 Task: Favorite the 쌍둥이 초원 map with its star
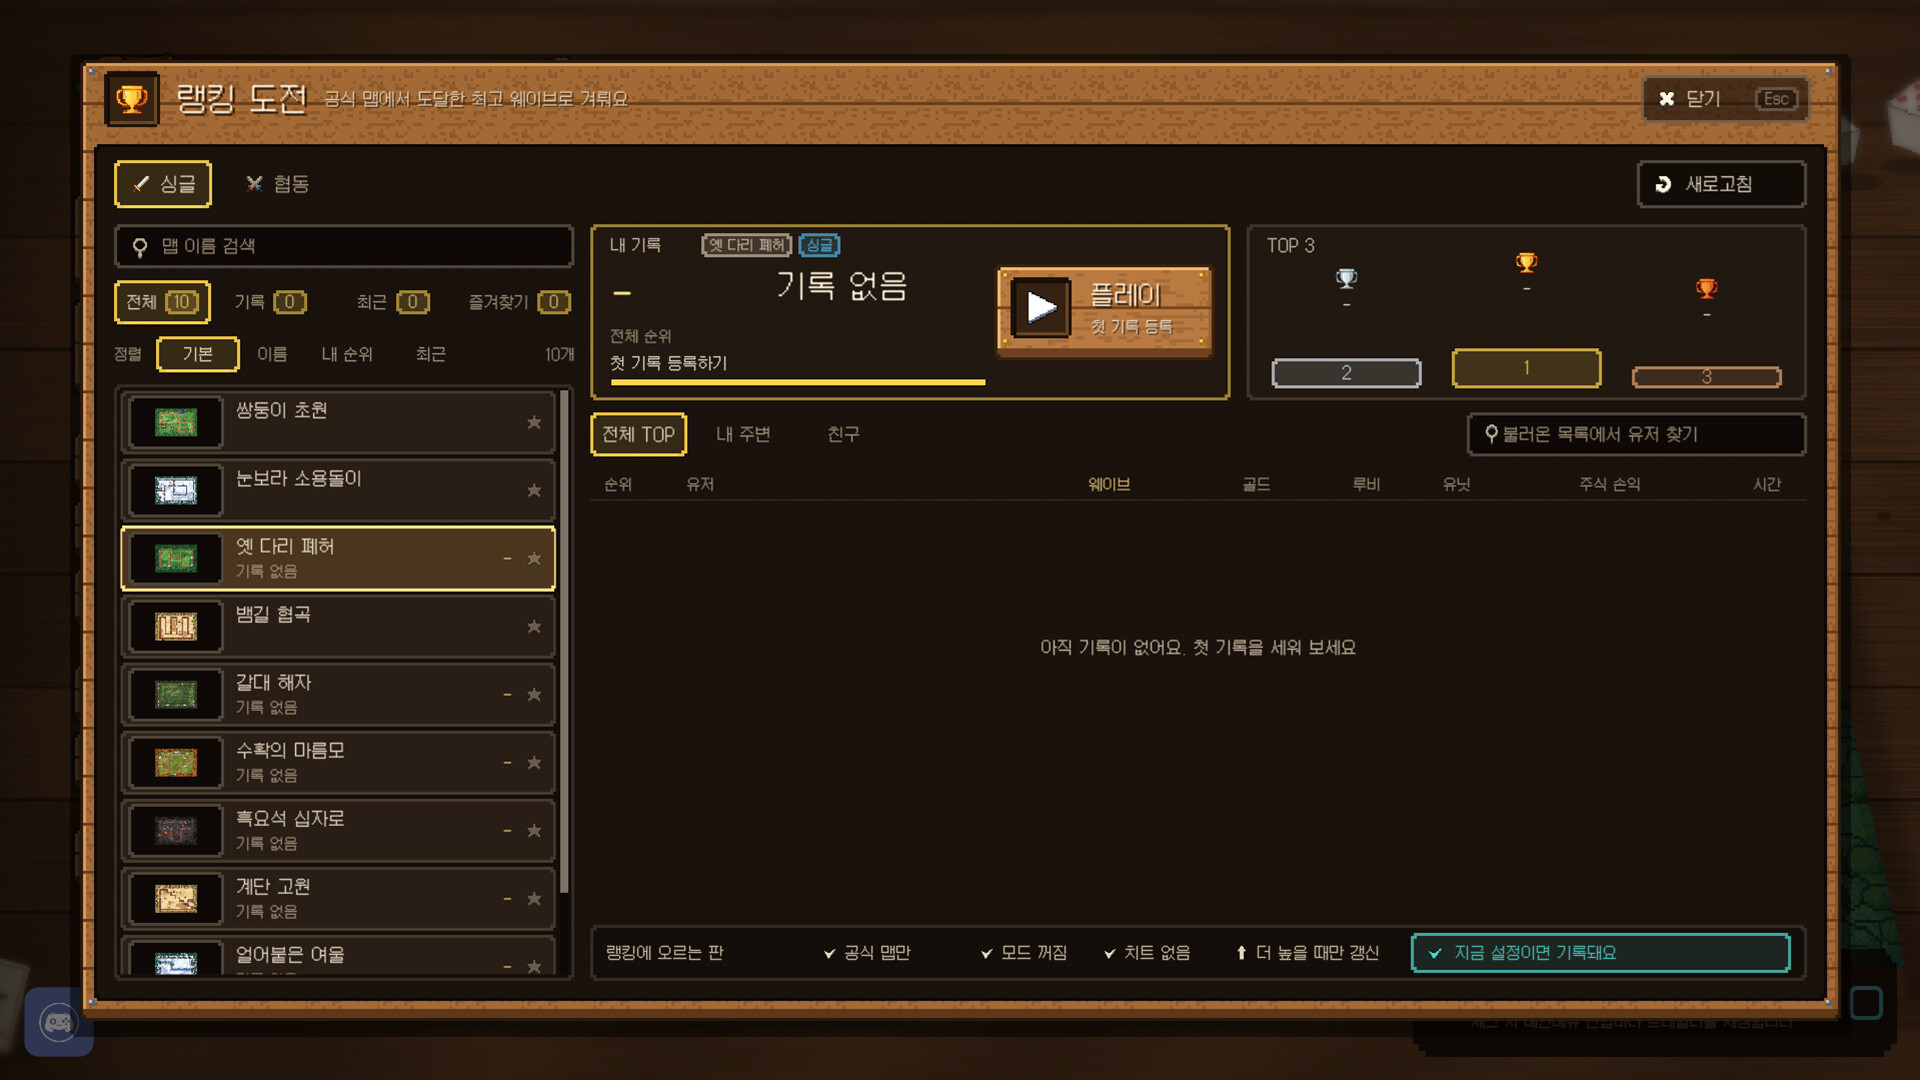[534, 423]
